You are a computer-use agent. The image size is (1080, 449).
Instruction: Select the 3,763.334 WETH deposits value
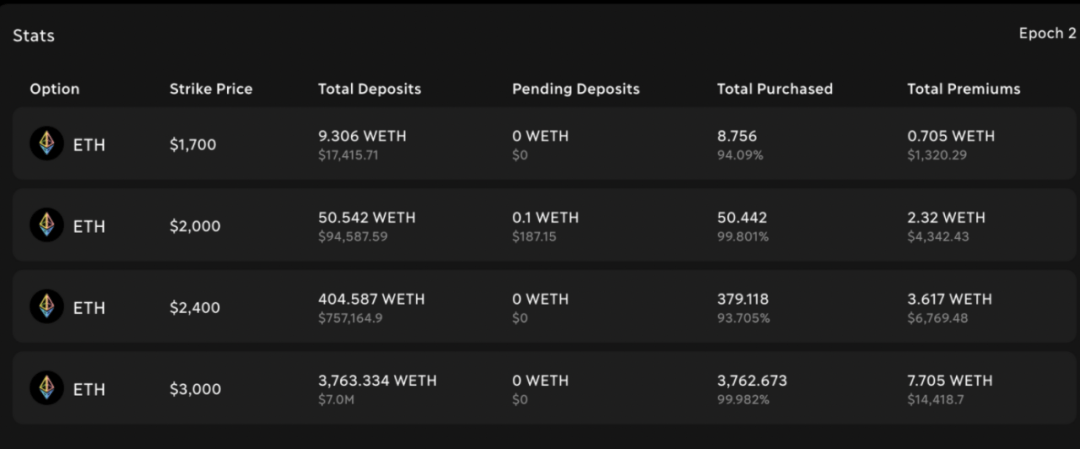point(377,380)
